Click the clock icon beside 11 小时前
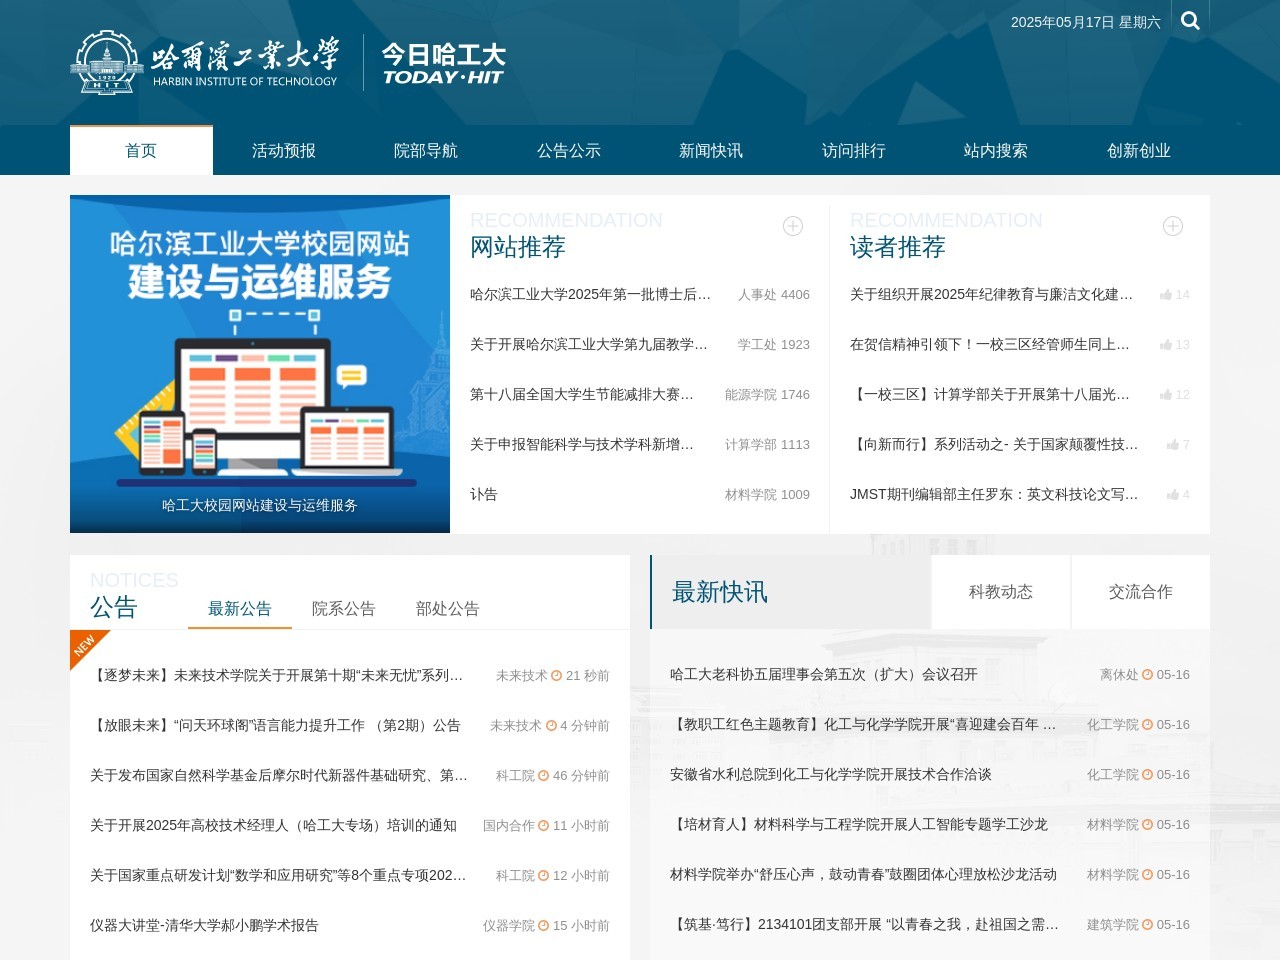Viewport: 1280px width, 960px height. [543, 826]
